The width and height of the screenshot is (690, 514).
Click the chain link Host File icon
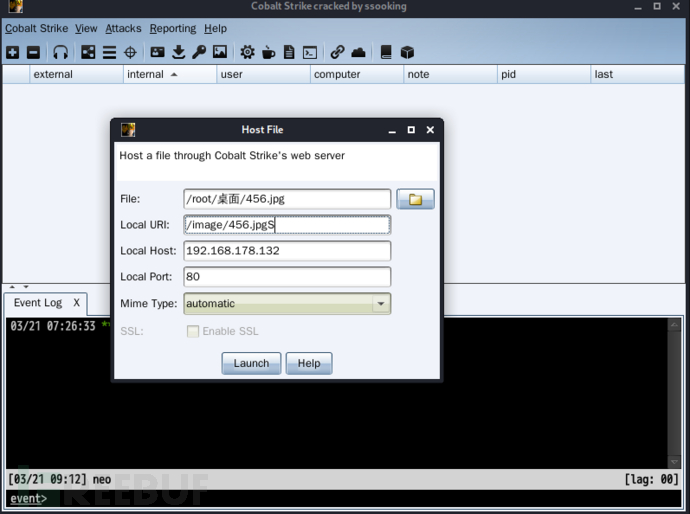(338, 52)
